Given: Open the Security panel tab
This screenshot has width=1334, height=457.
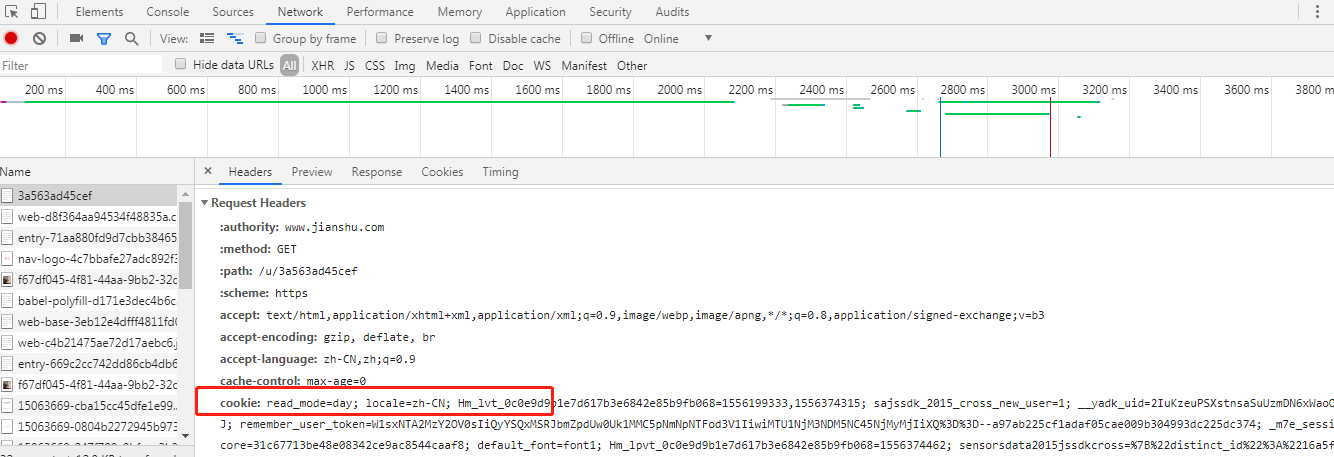Looking at the screenshot, I should pos(610,12).
